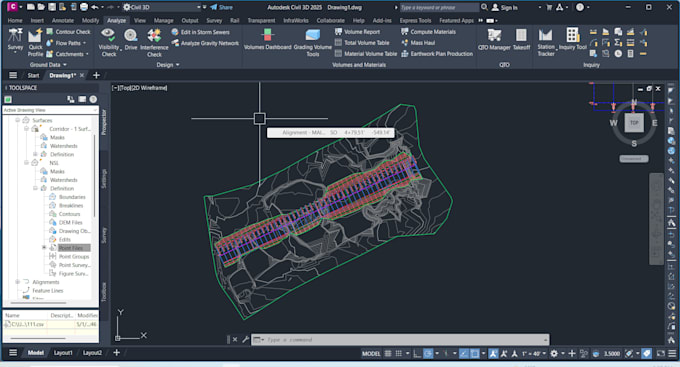Insert a Material Volume Table

pos(366,54)
